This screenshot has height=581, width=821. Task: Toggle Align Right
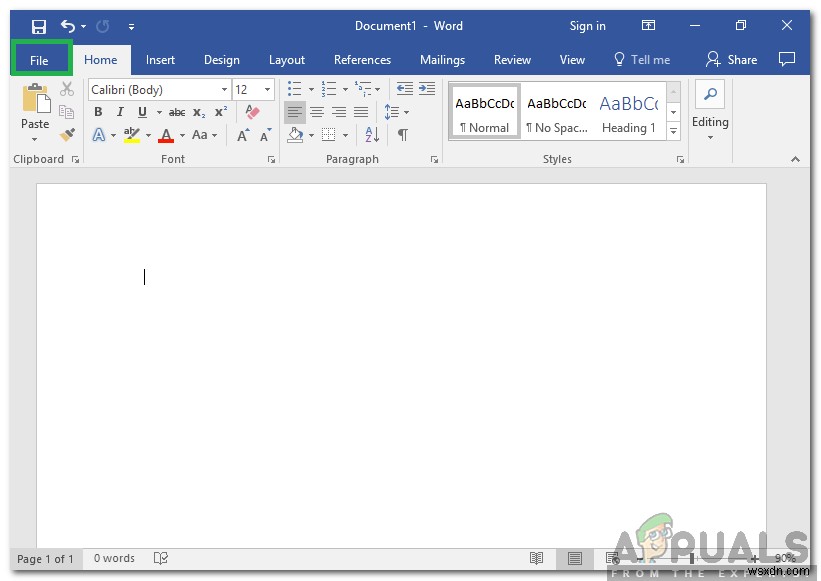339,112
